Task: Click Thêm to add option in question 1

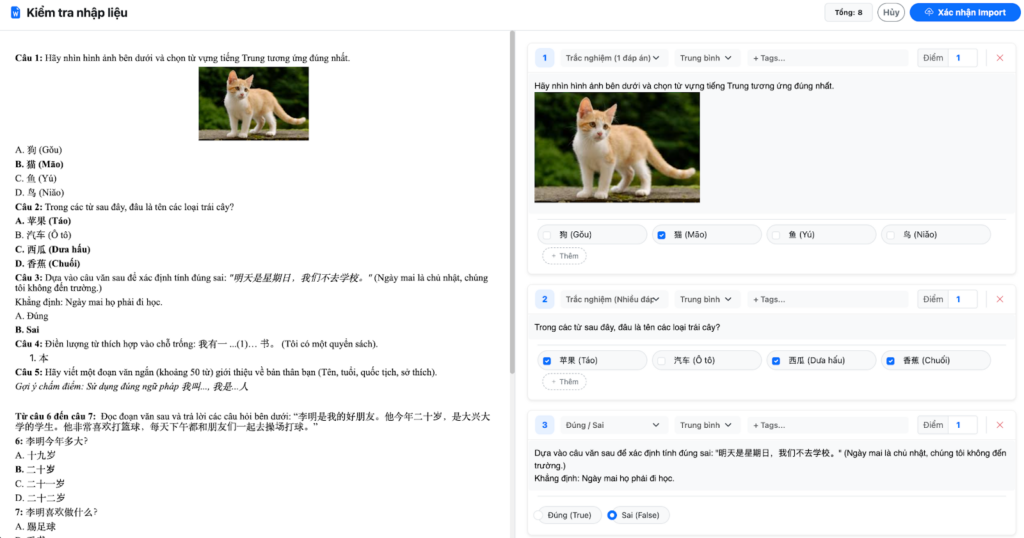Action: pyautogui.click(x=564, y=256)
